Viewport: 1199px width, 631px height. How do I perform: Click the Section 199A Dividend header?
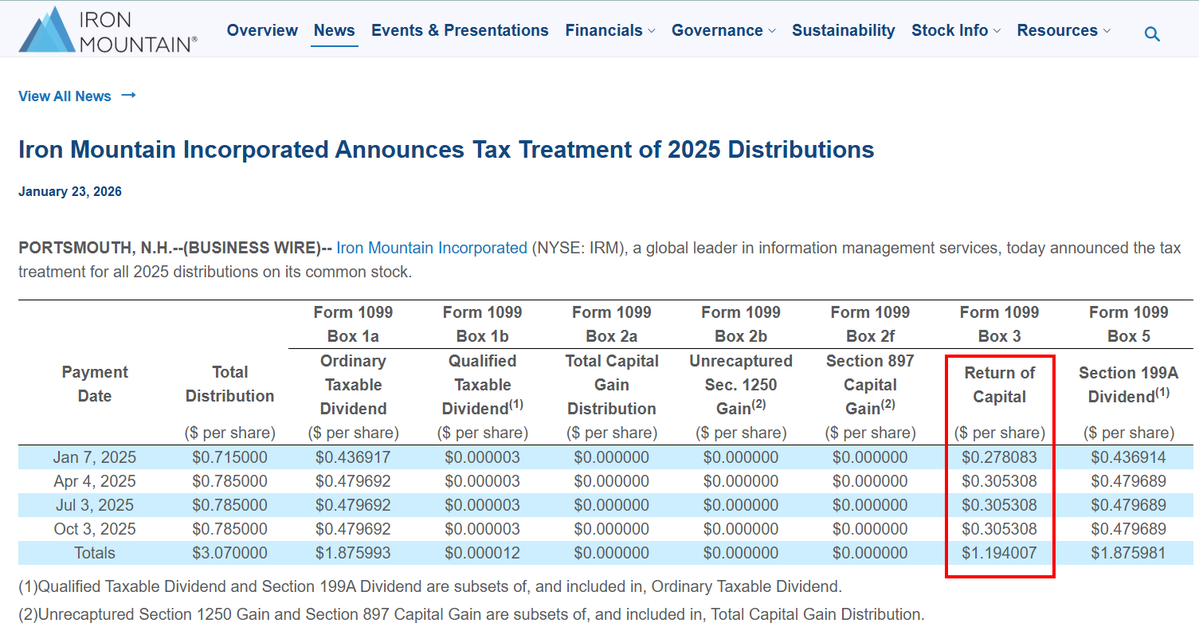pos(1129,385)
